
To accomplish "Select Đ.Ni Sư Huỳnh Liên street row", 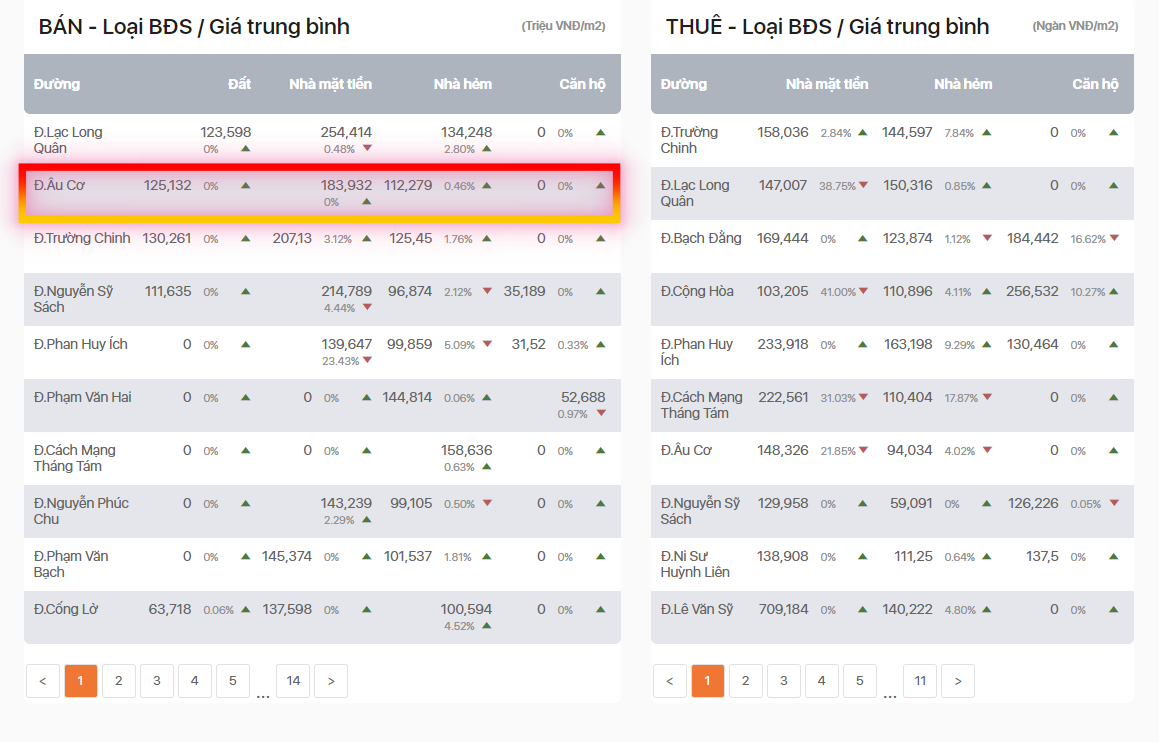I will pos(892,565).
